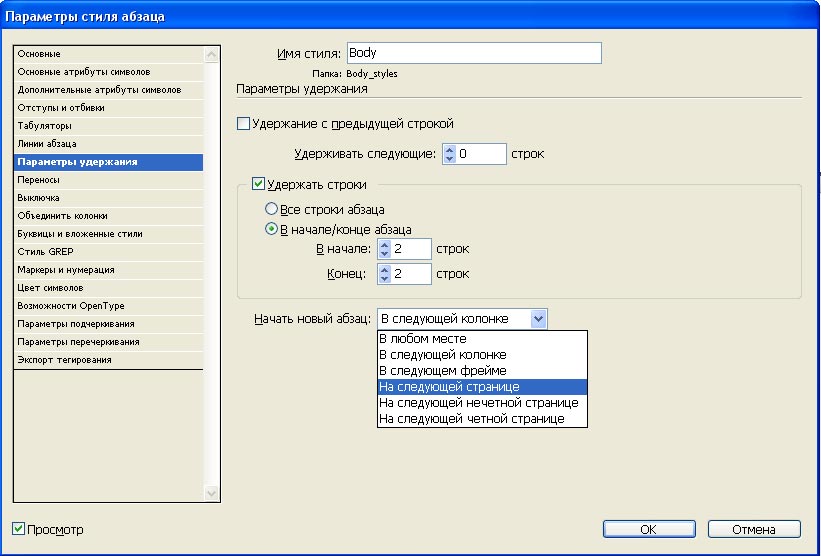Screen dimensions: 821x556
Task: Increase В начале lines count
Action: [x=384, y=244]
